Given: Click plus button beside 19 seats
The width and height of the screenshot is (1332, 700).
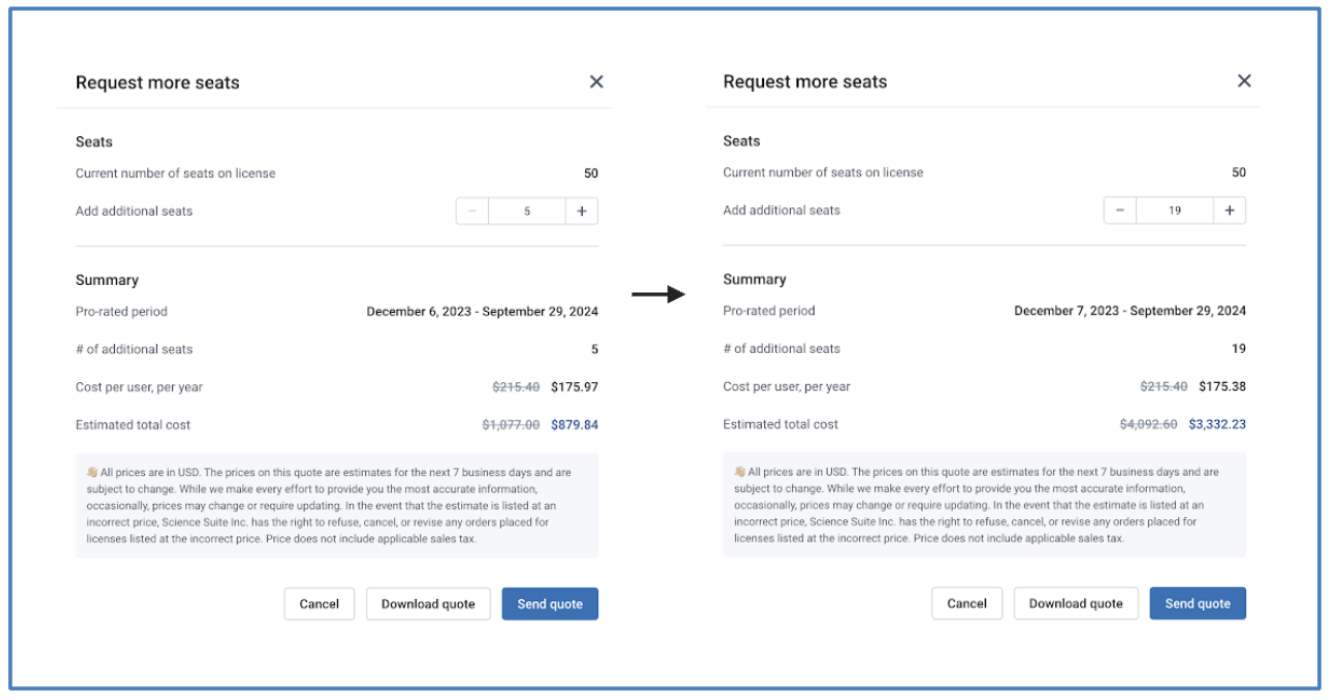Looking at the screenshot, I should click(1230, 210).
